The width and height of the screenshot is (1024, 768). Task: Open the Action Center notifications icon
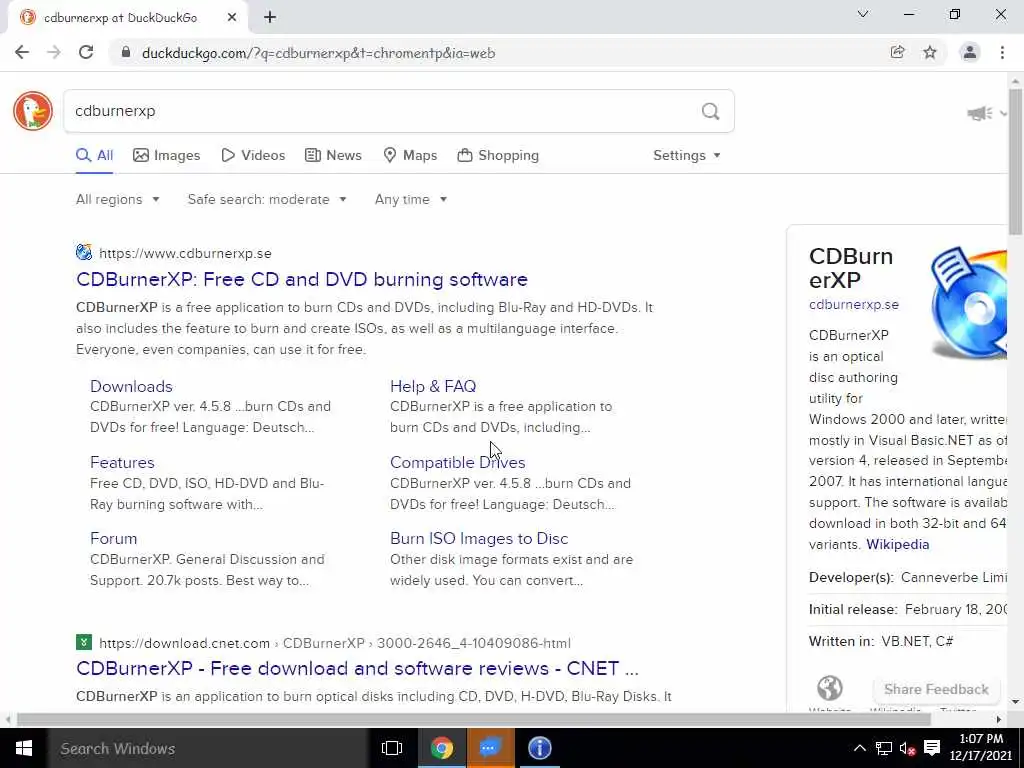click(932, 748)
